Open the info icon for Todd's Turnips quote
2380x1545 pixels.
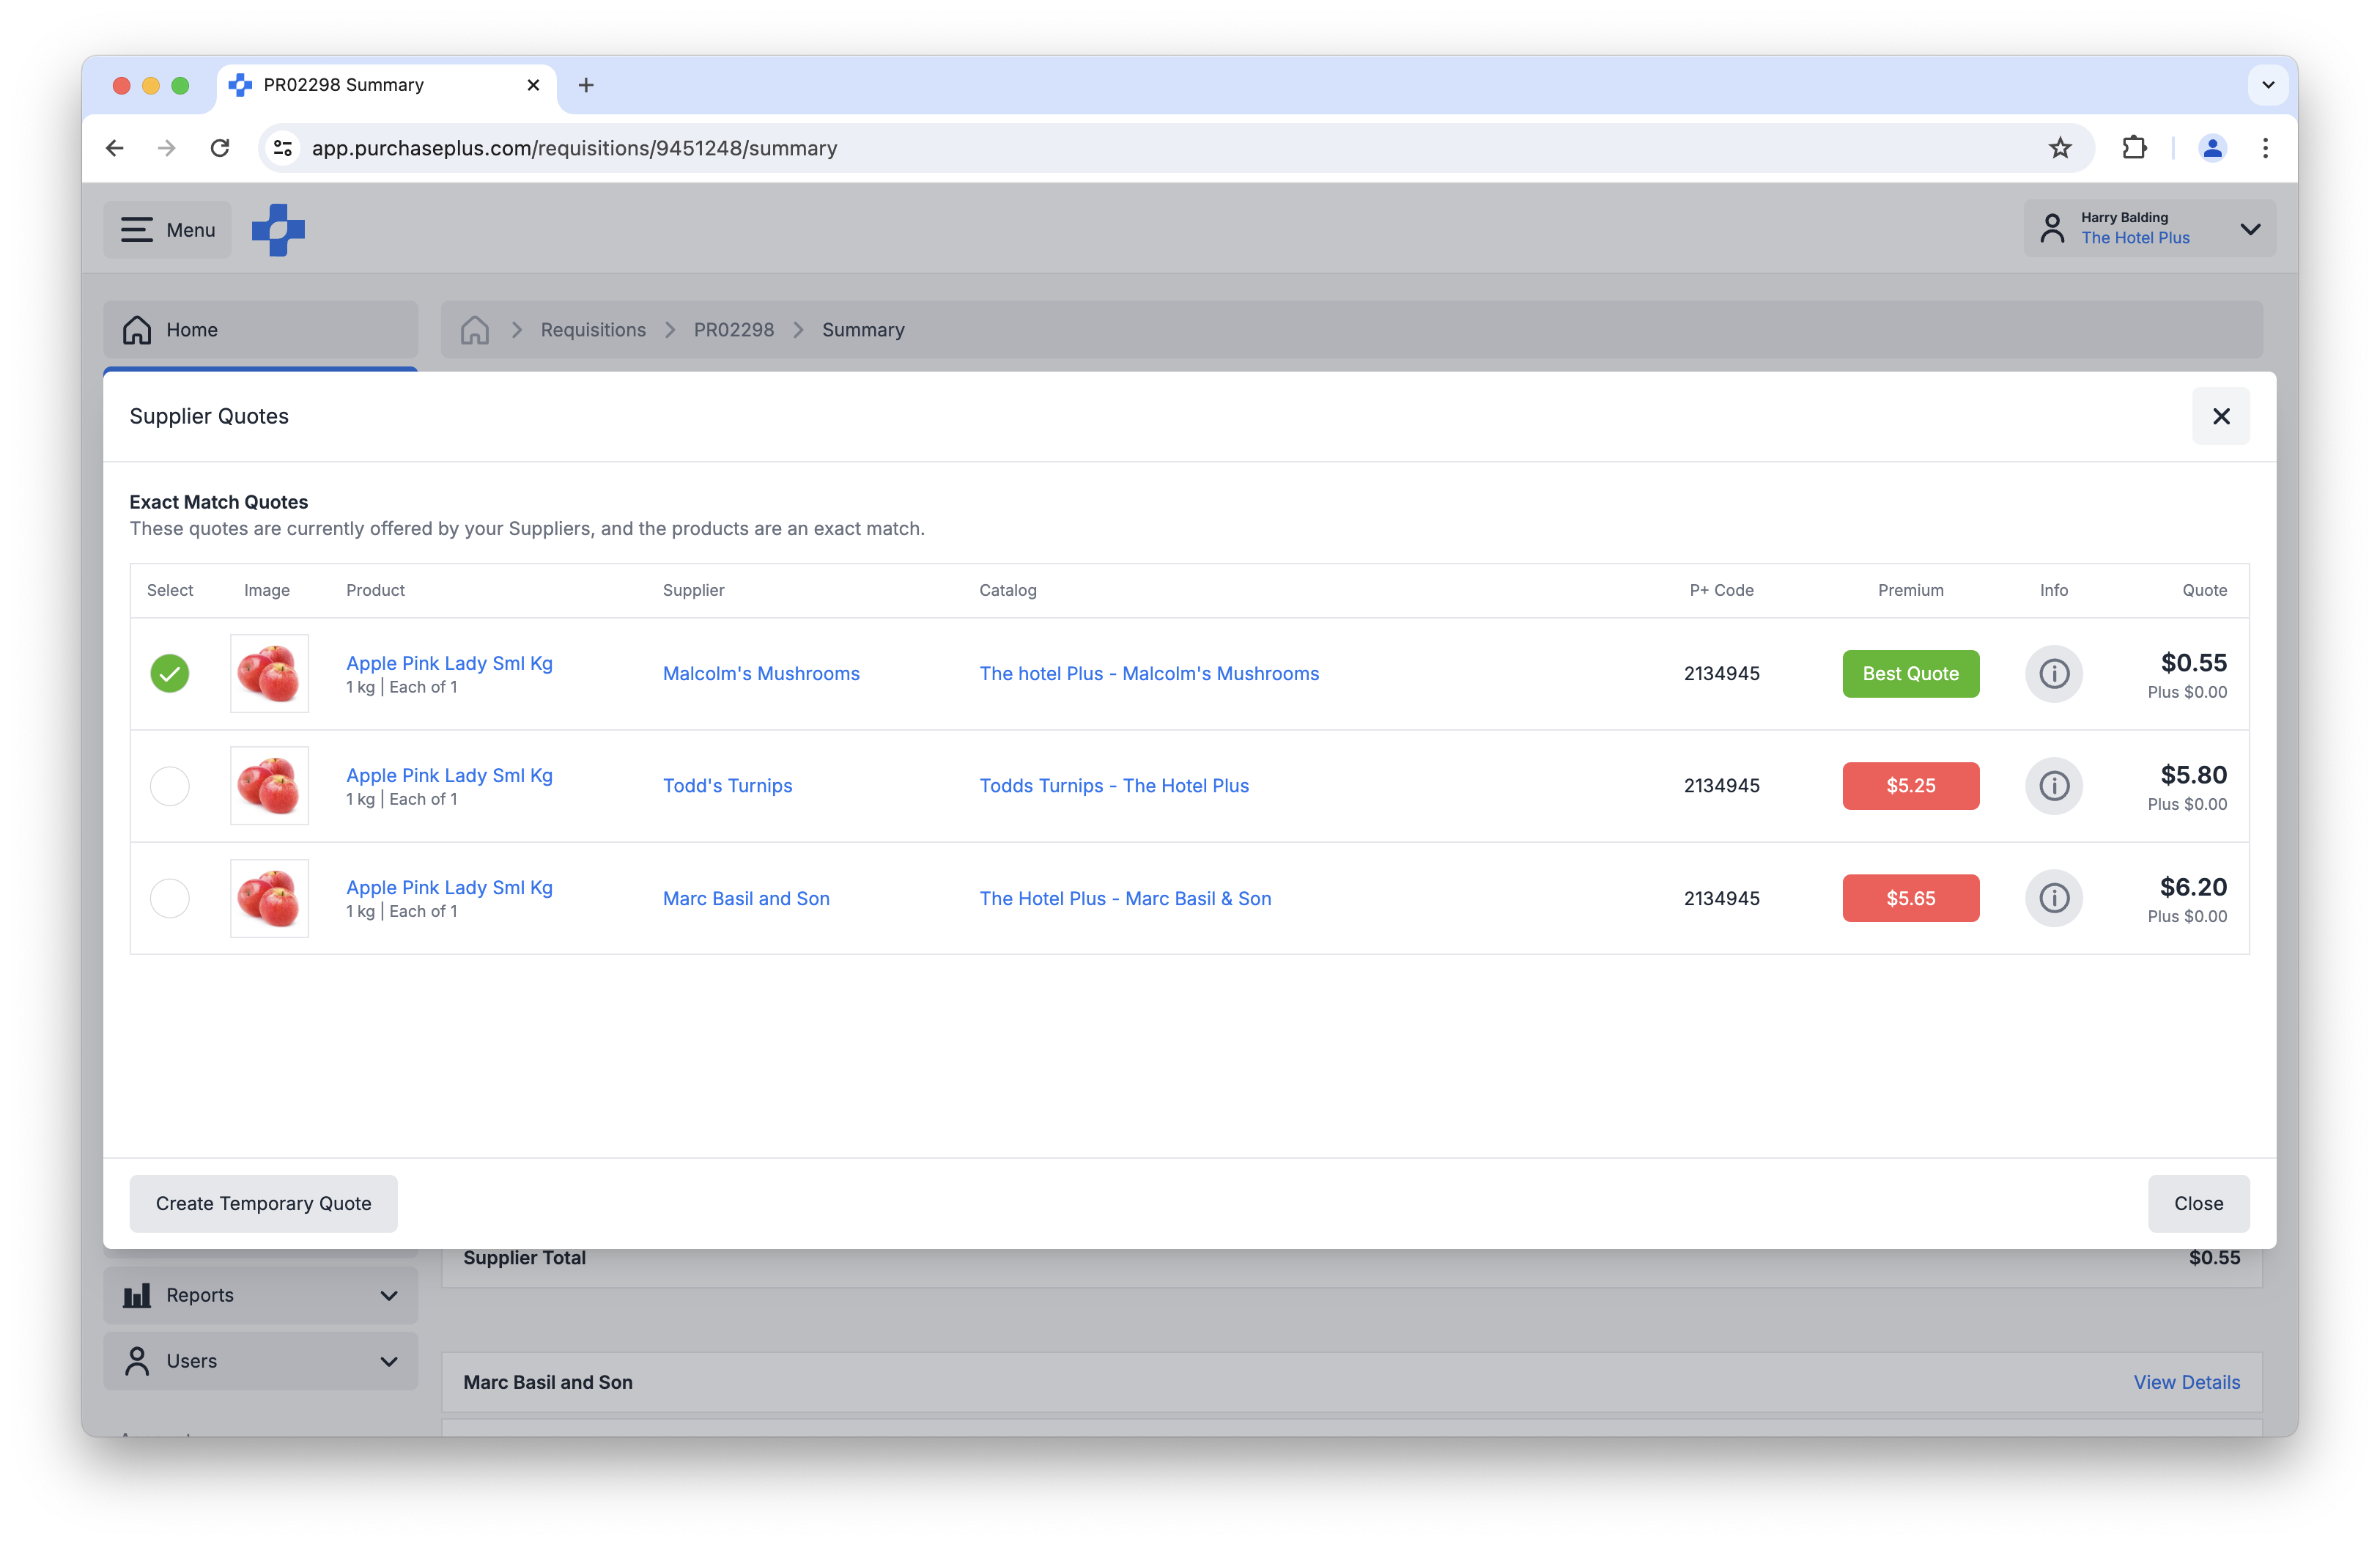(x=2053, y=785)
